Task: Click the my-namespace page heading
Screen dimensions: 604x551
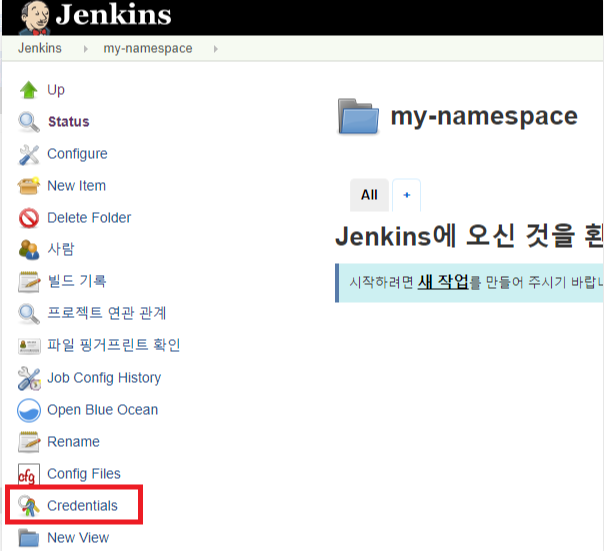Action: 484,116
